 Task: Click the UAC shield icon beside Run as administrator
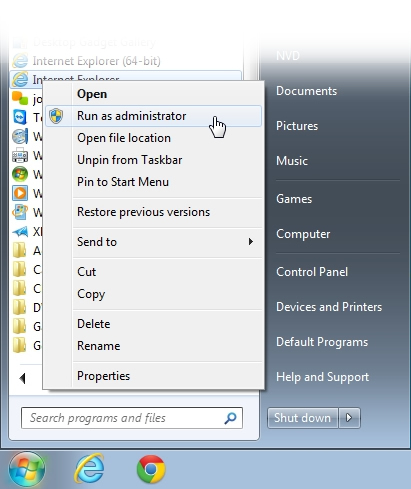[56, 116]
